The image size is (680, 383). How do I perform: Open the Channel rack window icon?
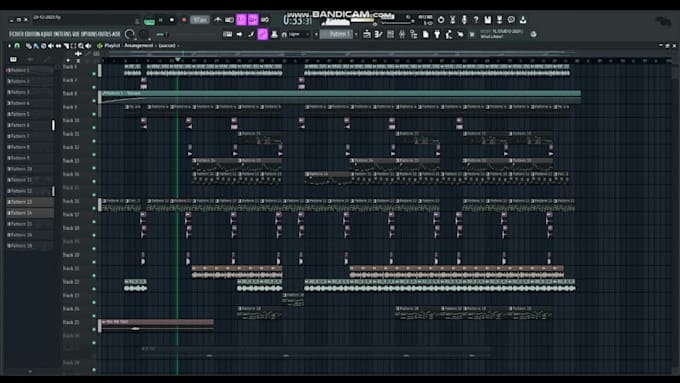point(390,34)
